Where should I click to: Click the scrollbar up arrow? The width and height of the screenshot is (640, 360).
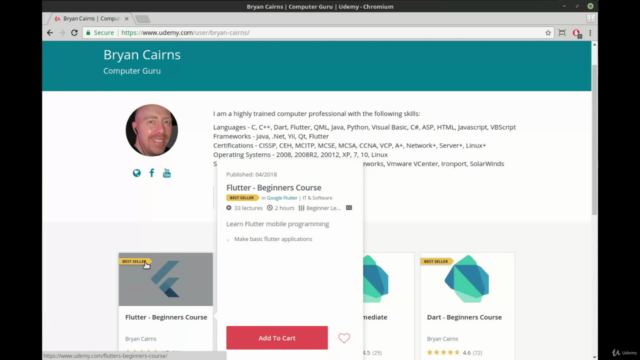(x=594, y=44)
